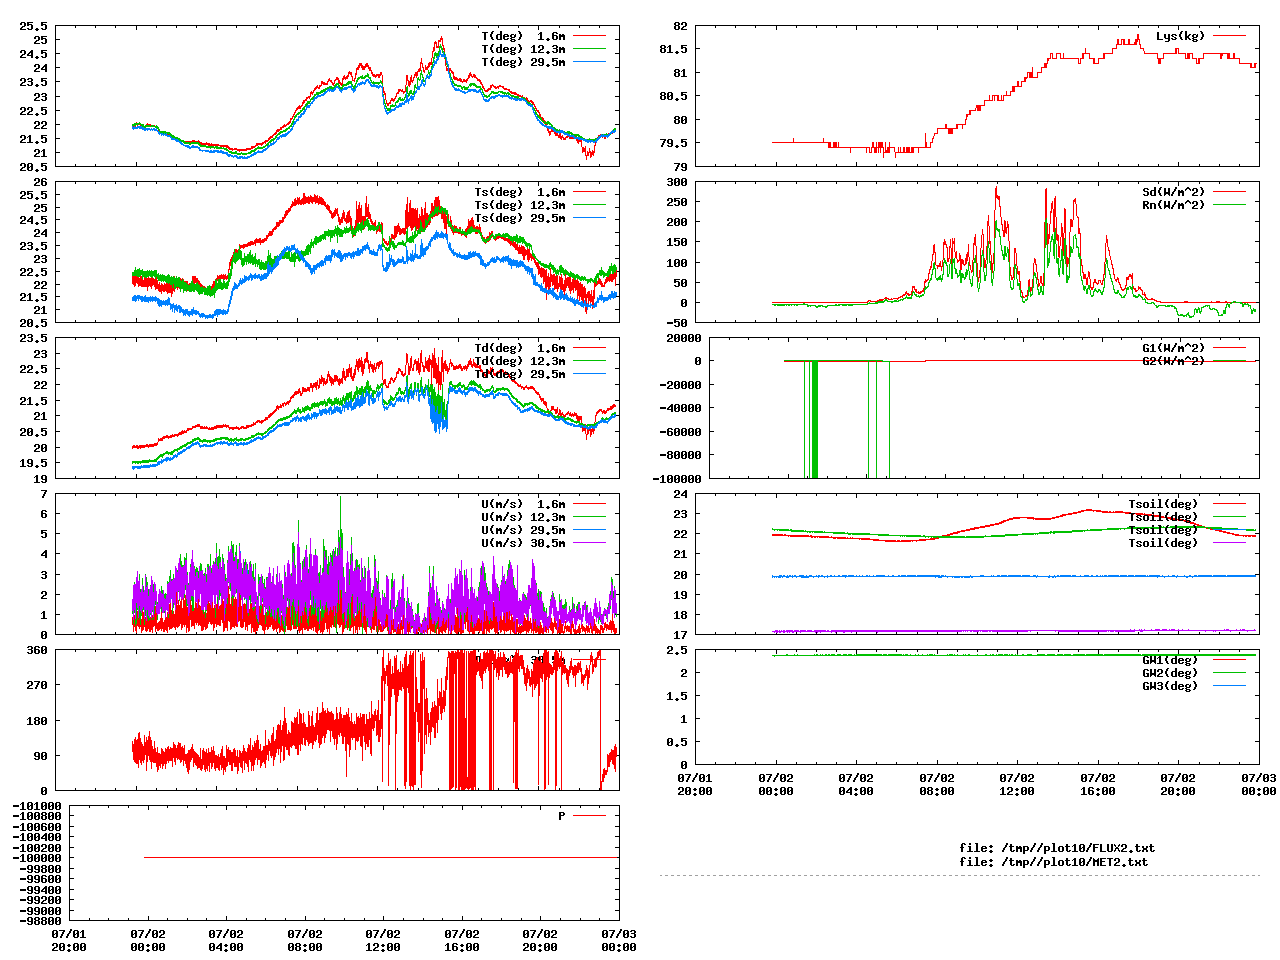Click the -50 tick on the Sd/Rn axis
1280x960 pixels.
677,323
